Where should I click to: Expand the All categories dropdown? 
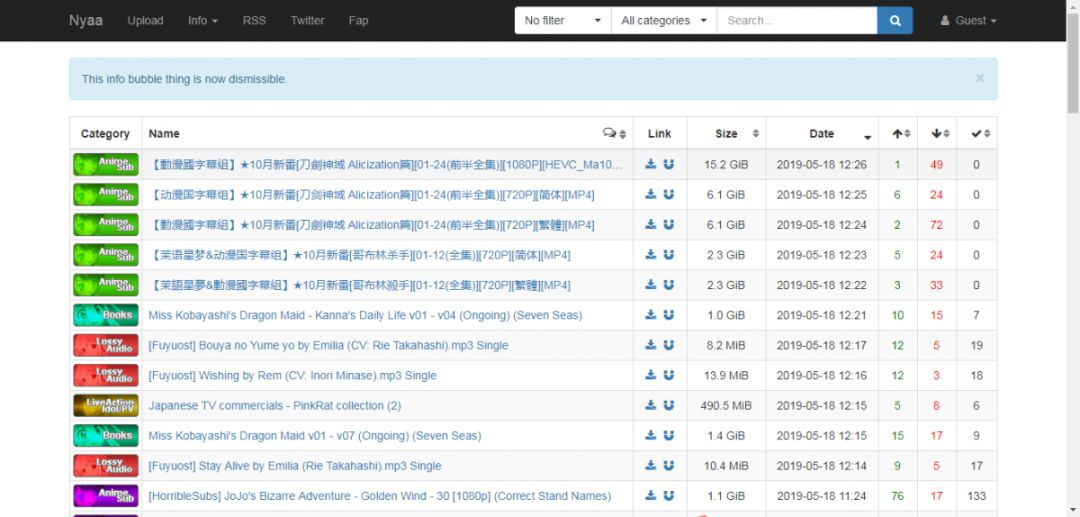(663, 20)
